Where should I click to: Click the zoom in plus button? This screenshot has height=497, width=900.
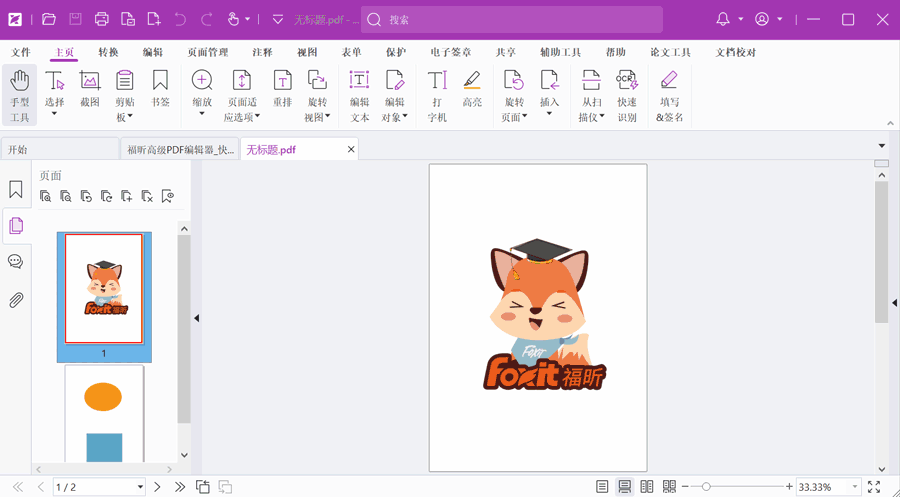tap(790, 487)
